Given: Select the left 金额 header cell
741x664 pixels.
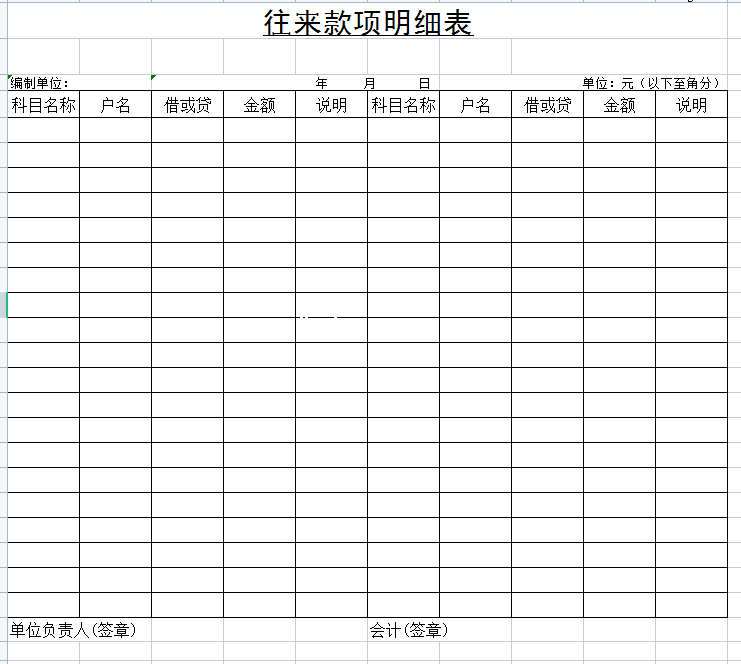Looking at the screenshot, I should click(x=259, y=105).
